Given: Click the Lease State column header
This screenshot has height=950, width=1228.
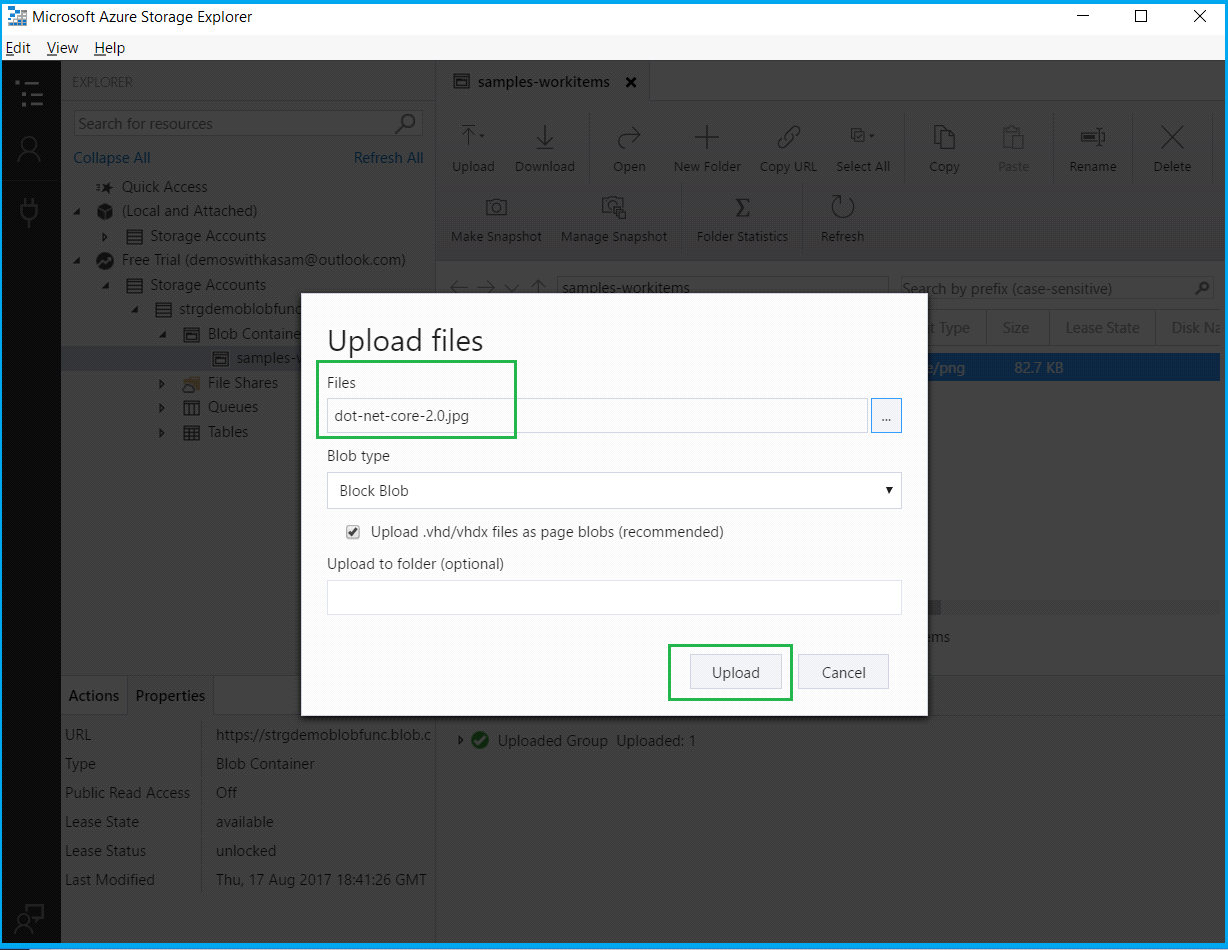Looking at the screenshot, I should (1102, 328).
